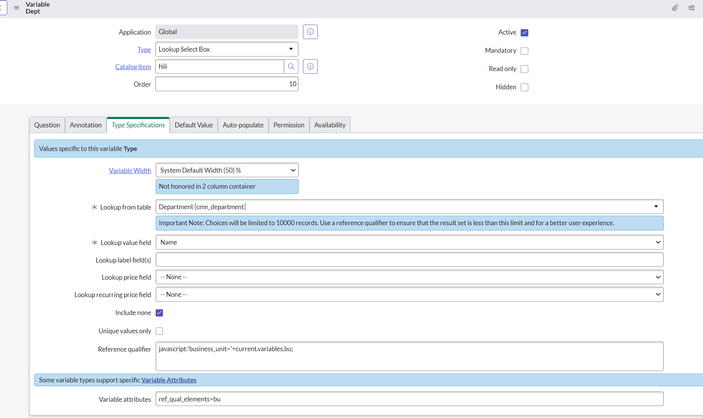Click the Catalog item label link

(133, 67)
